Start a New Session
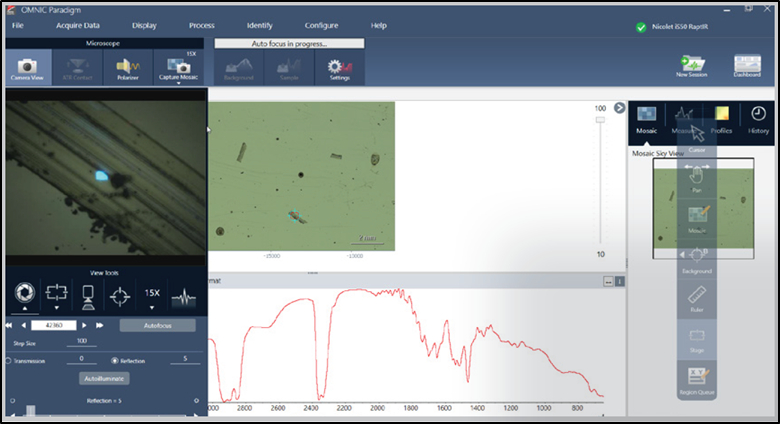Viewport: 780px width, 424px height. point(691,66)
